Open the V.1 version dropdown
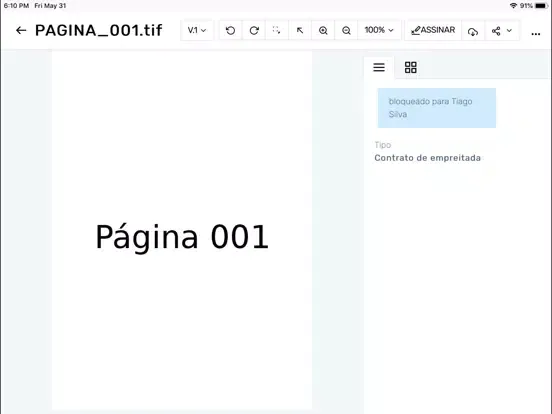The height and width of the screenshot is (414, 552). [x=197, y=30]
